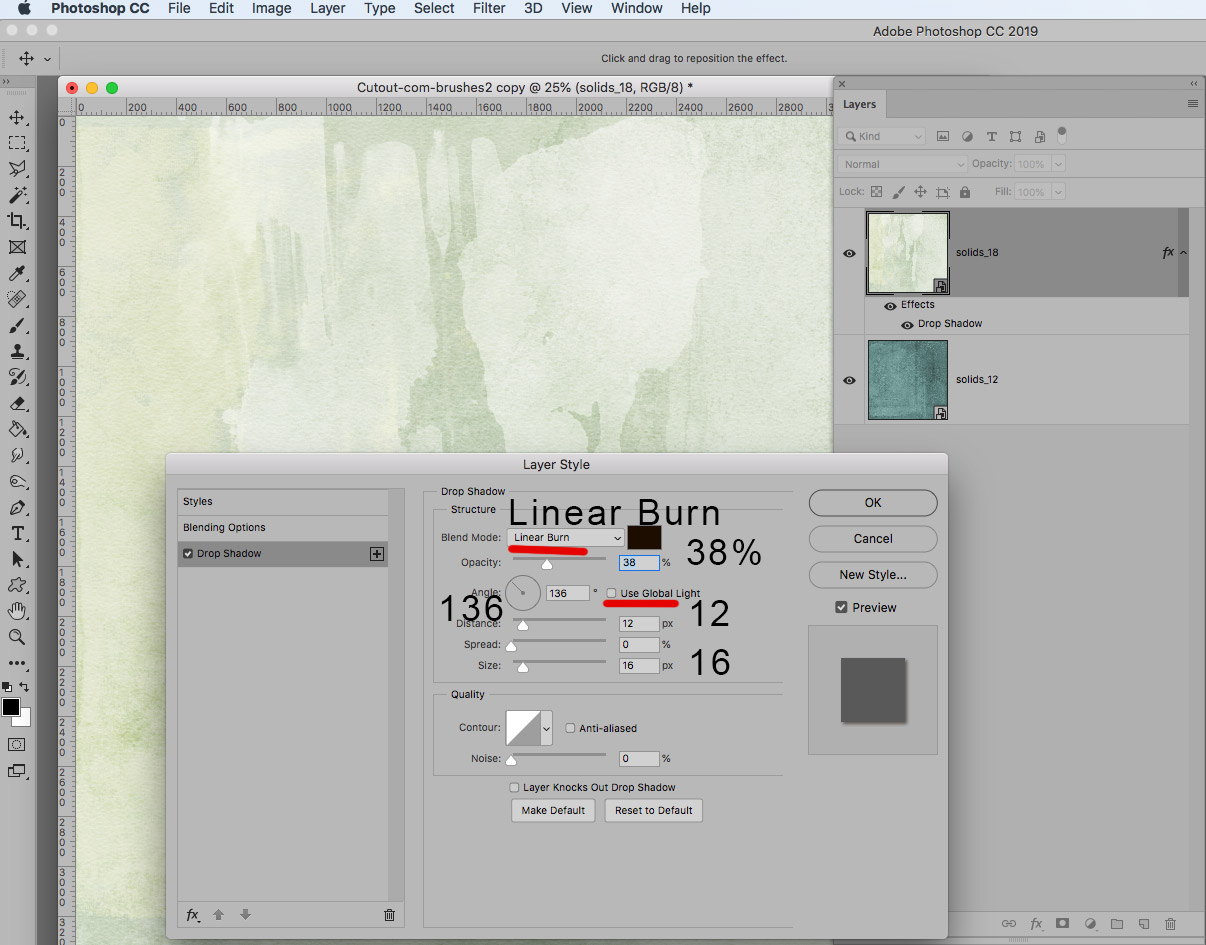Screen dimensions: 1206x945
Task: Open the Blend Mode dropdown showing Linear Burn
Action: 566,538
